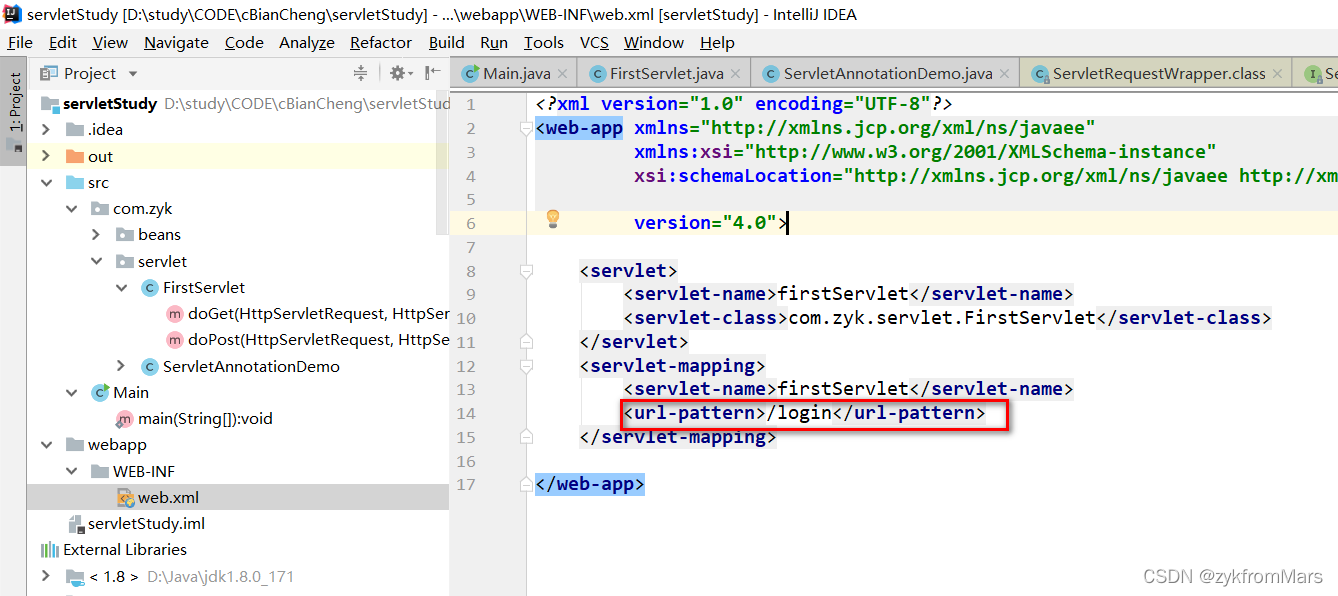
Task: Click the ServletAnnotationDemo class icon in tree
Action: click(150, 367)
